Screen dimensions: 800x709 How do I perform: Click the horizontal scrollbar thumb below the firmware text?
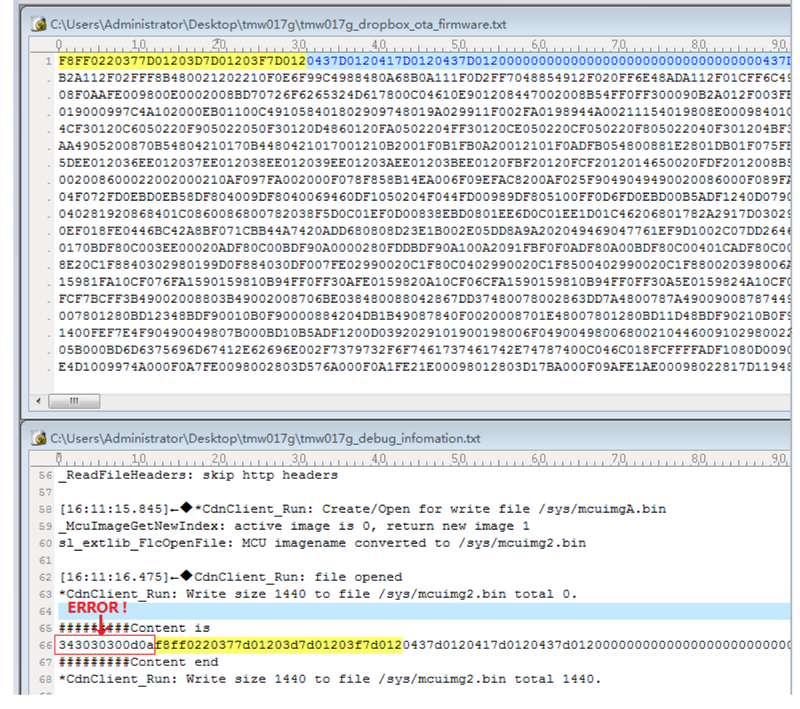click(73, 400)
